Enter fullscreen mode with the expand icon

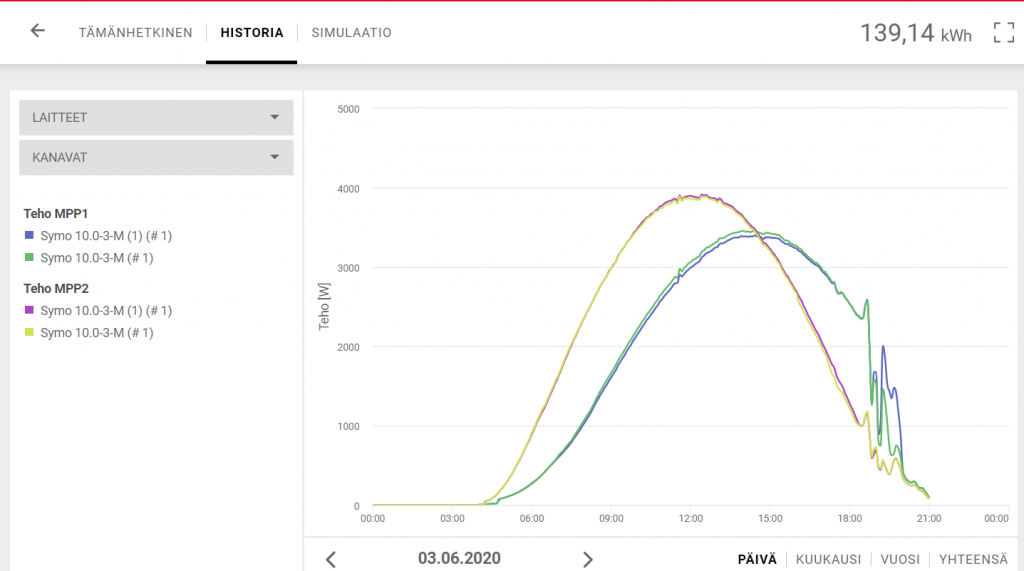(x=1003, y=32)
